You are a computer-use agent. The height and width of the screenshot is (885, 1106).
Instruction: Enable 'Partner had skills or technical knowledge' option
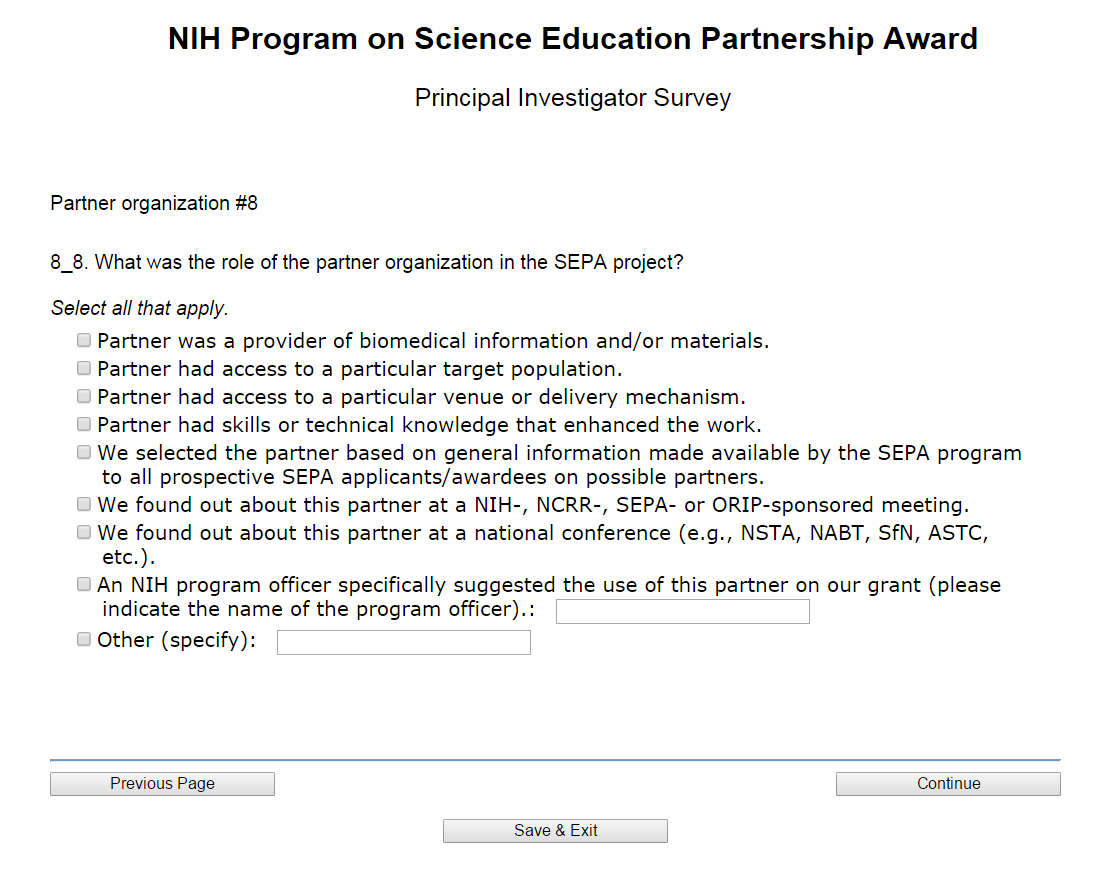[x=84, y=425]
